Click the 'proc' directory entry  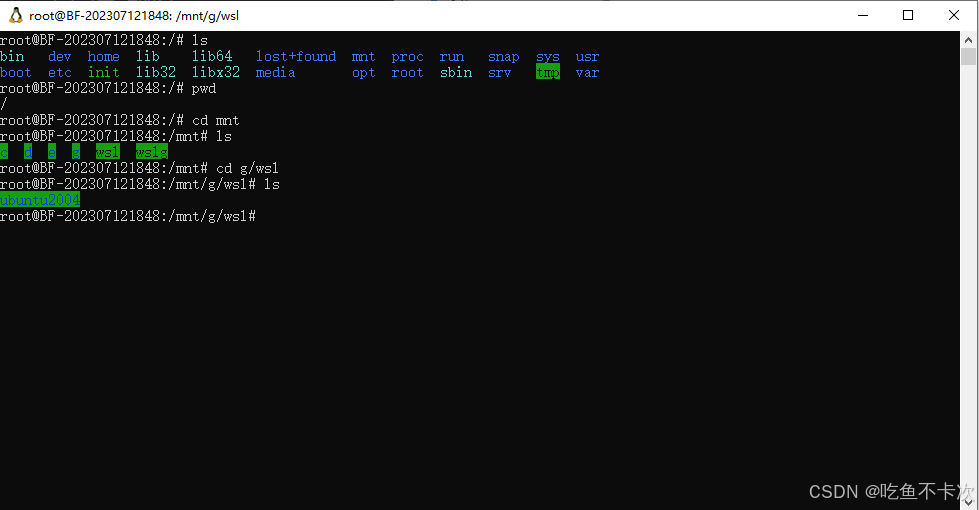[408, 57]
